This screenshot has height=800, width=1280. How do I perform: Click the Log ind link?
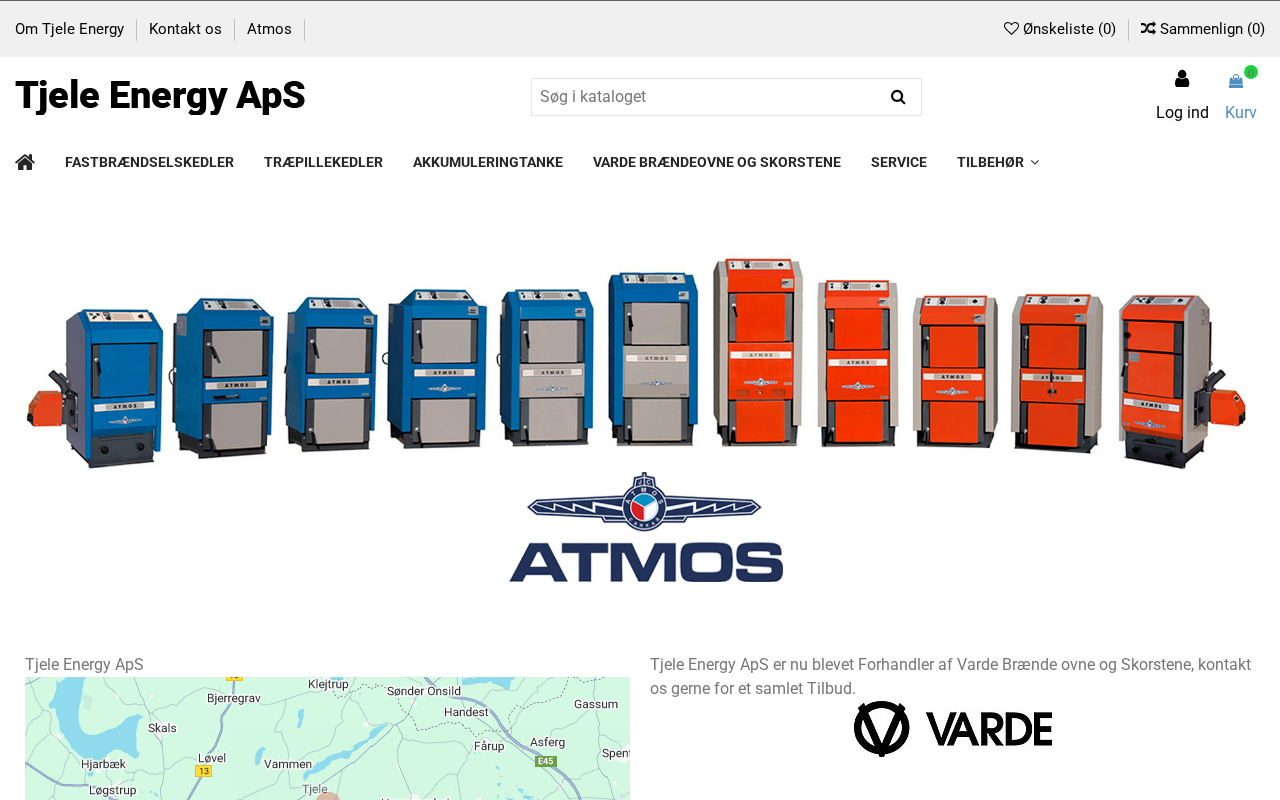(1182, 112)
